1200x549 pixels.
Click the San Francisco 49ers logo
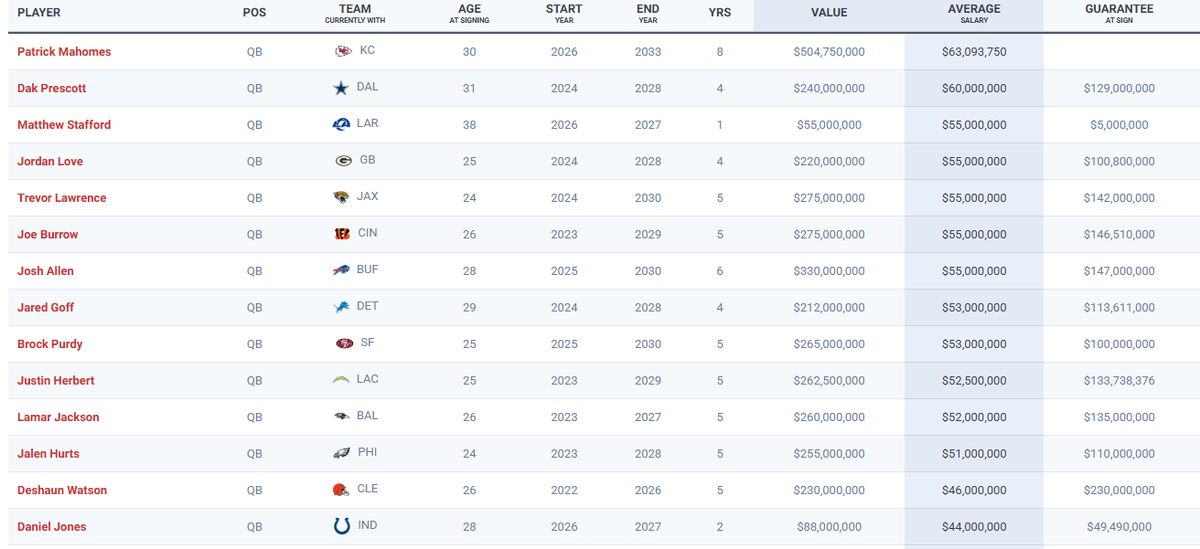coord(344,343)
